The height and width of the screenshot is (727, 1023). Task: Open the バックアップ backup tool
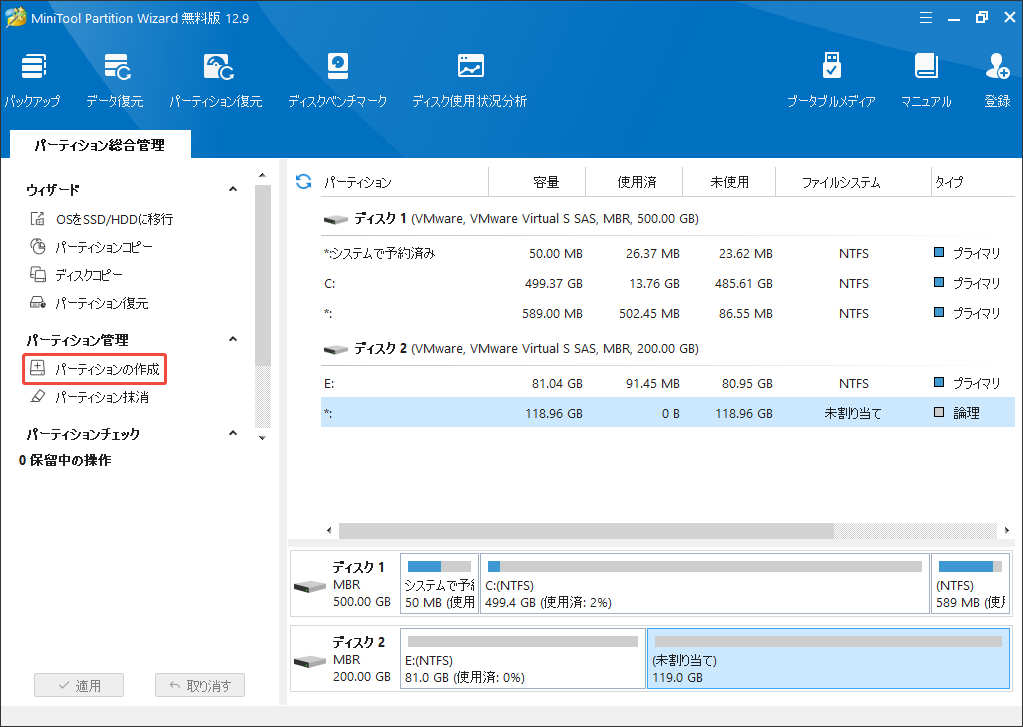click(33, 80)
